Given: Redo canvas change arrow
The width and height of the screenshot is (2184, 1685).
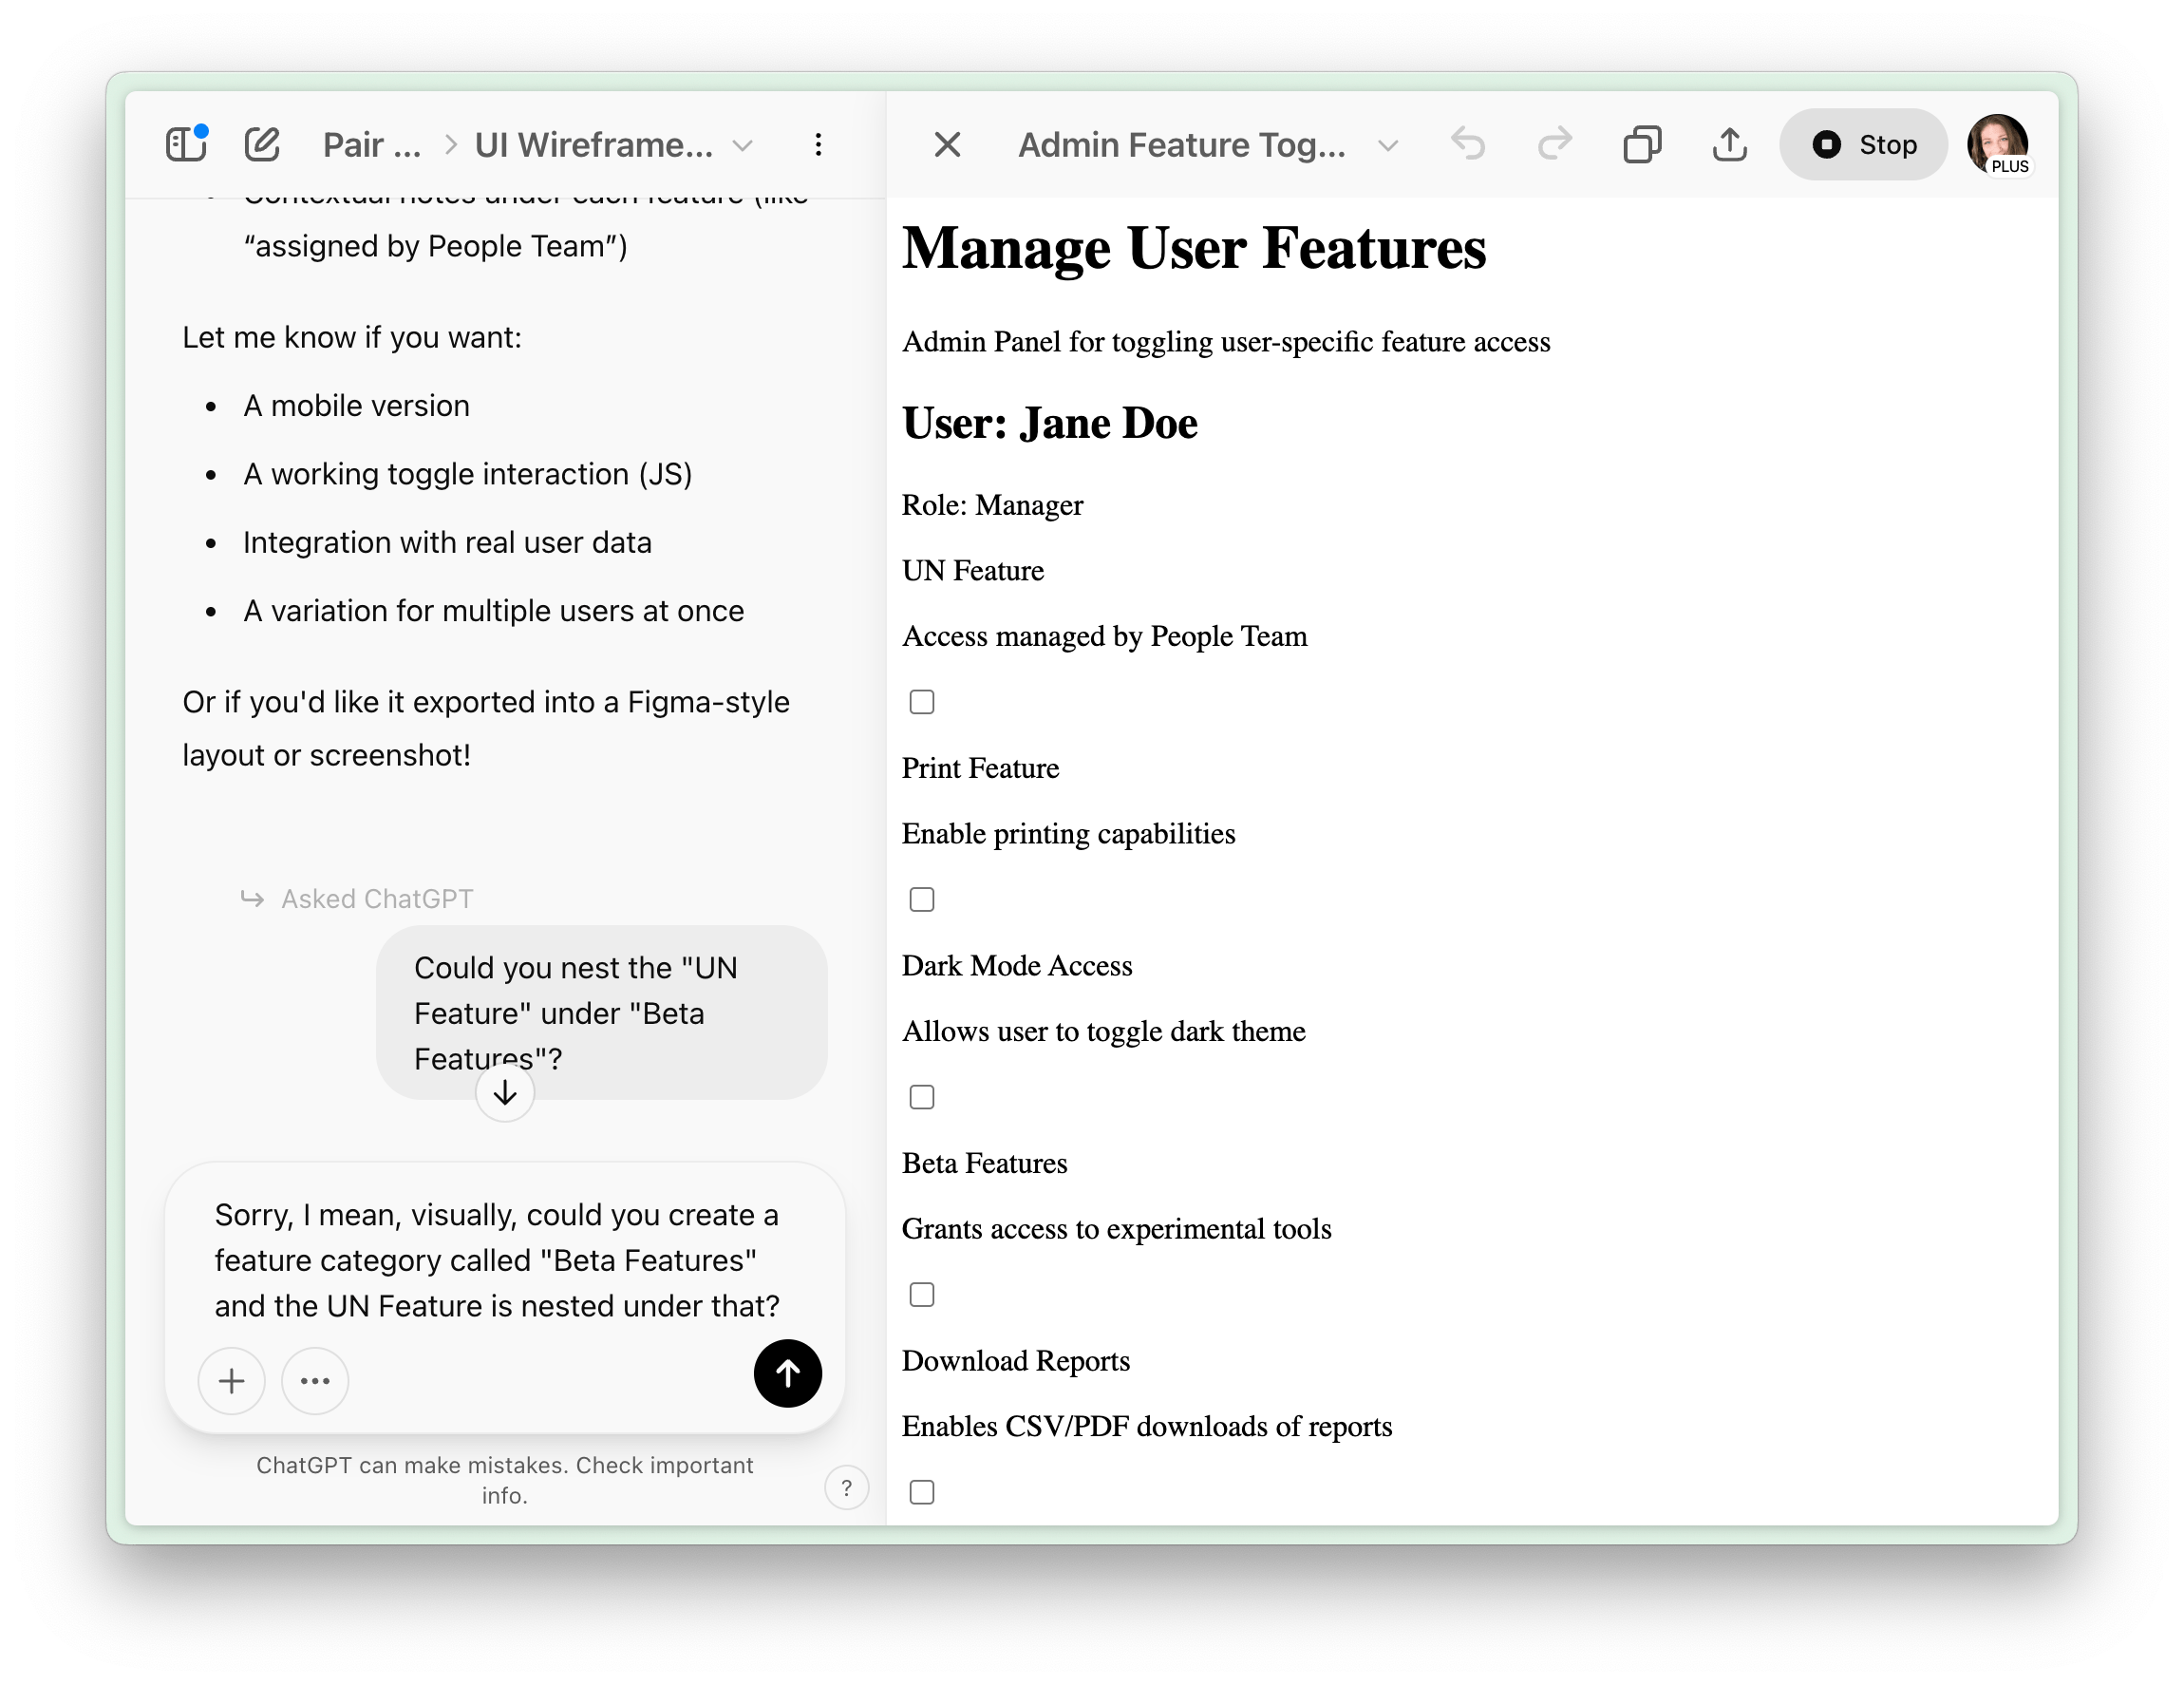Looking at the screenshot, I should coord(1555,145).
